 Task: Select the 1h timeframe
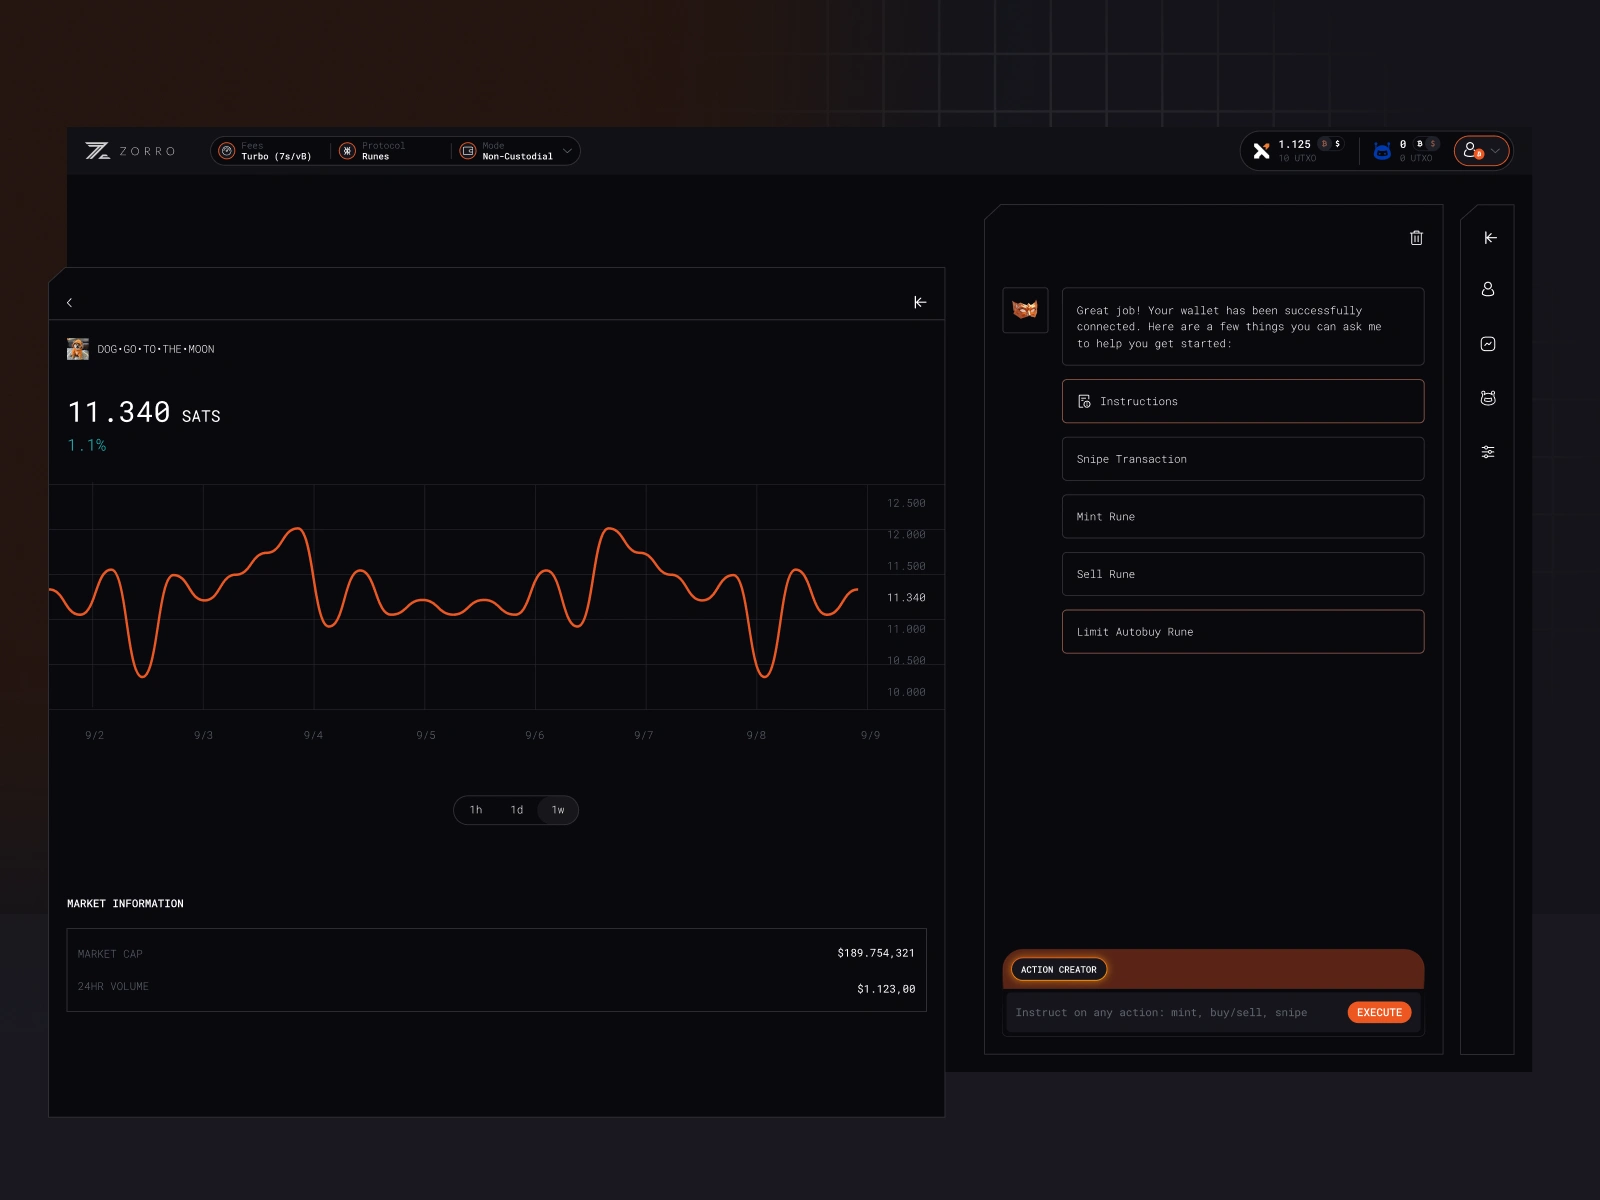476,810
